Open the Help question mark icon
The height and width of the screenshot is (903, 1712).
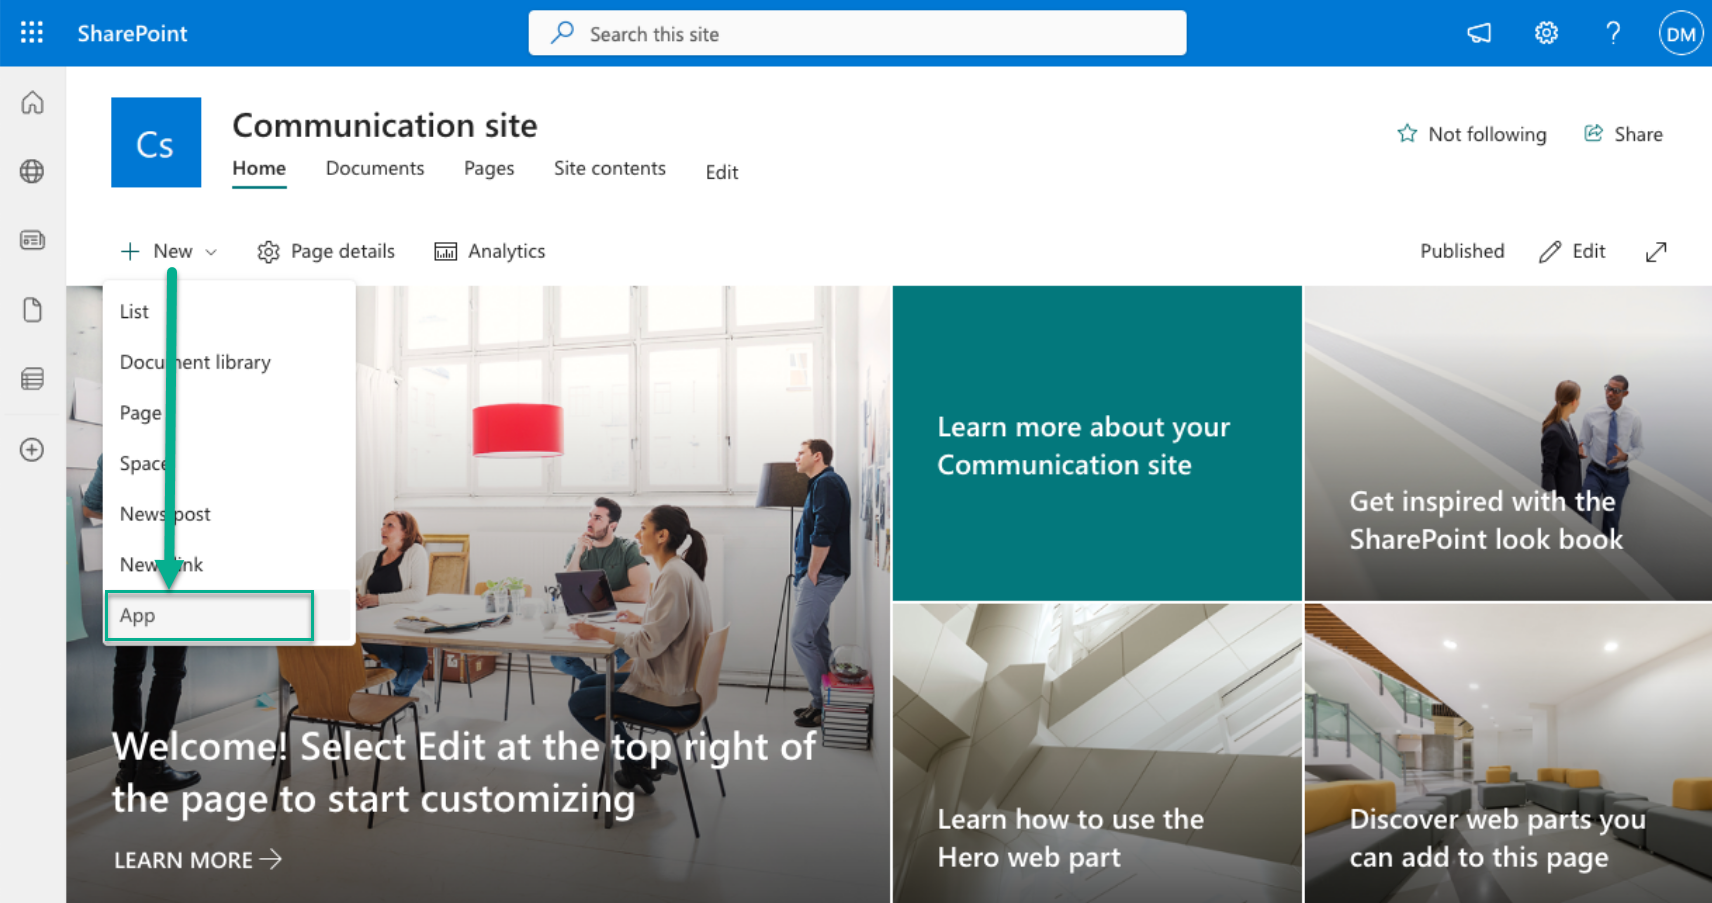point(1613,33)
